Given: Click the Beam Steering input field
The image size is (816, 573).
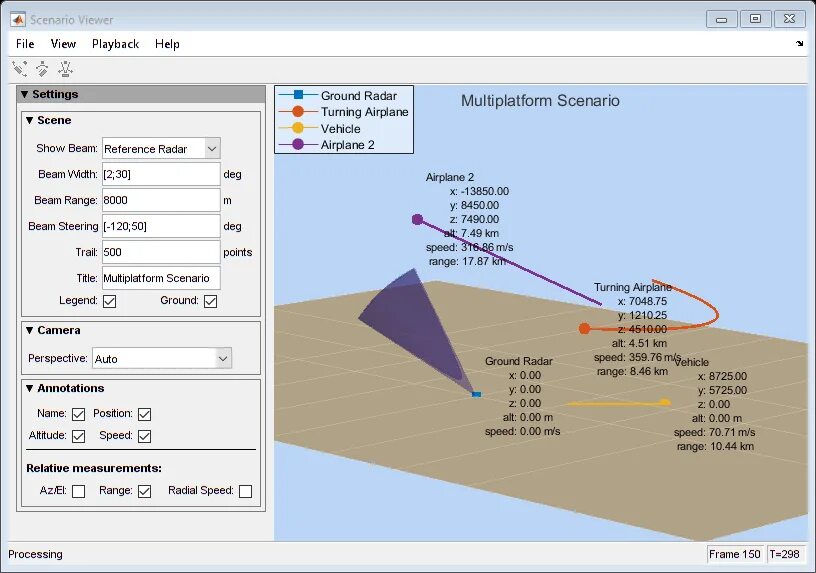Looking at the screenshot, I should [x=161, y=226].
